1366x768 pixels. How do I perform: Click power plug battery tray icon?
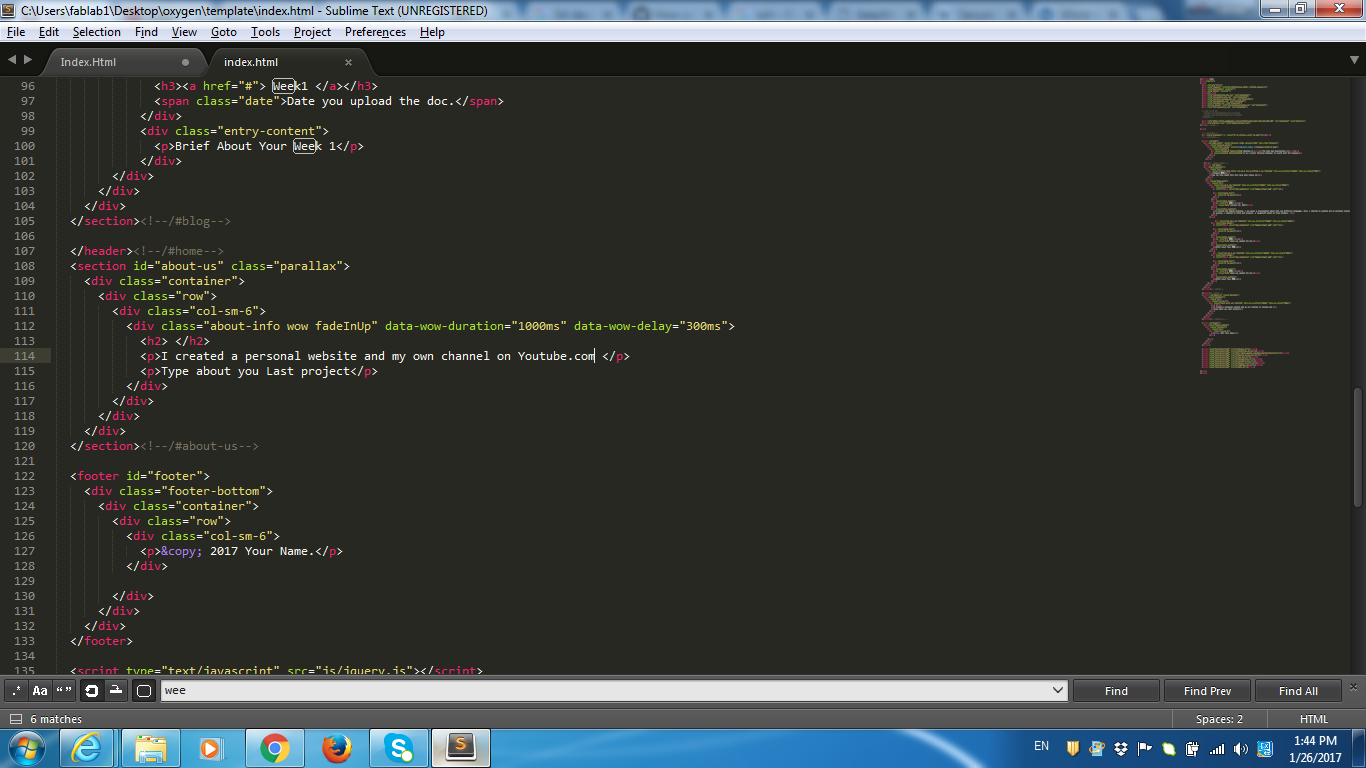pos(1192,748)
